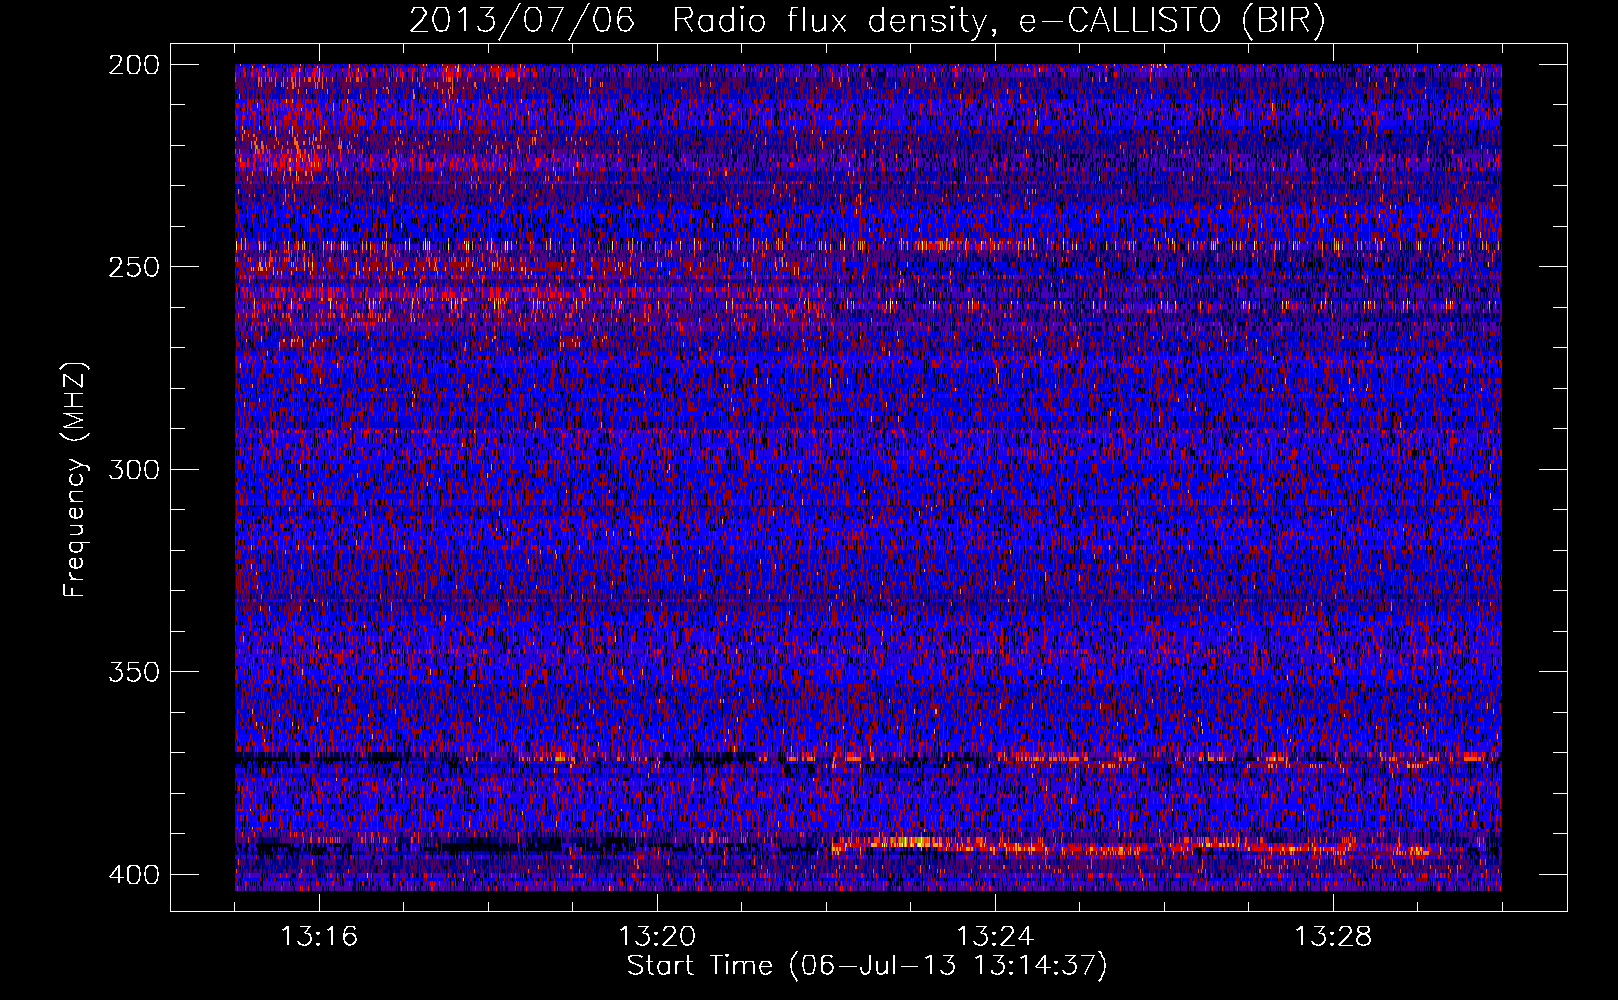Click the 300 frequency tick label

pos(133,469)
